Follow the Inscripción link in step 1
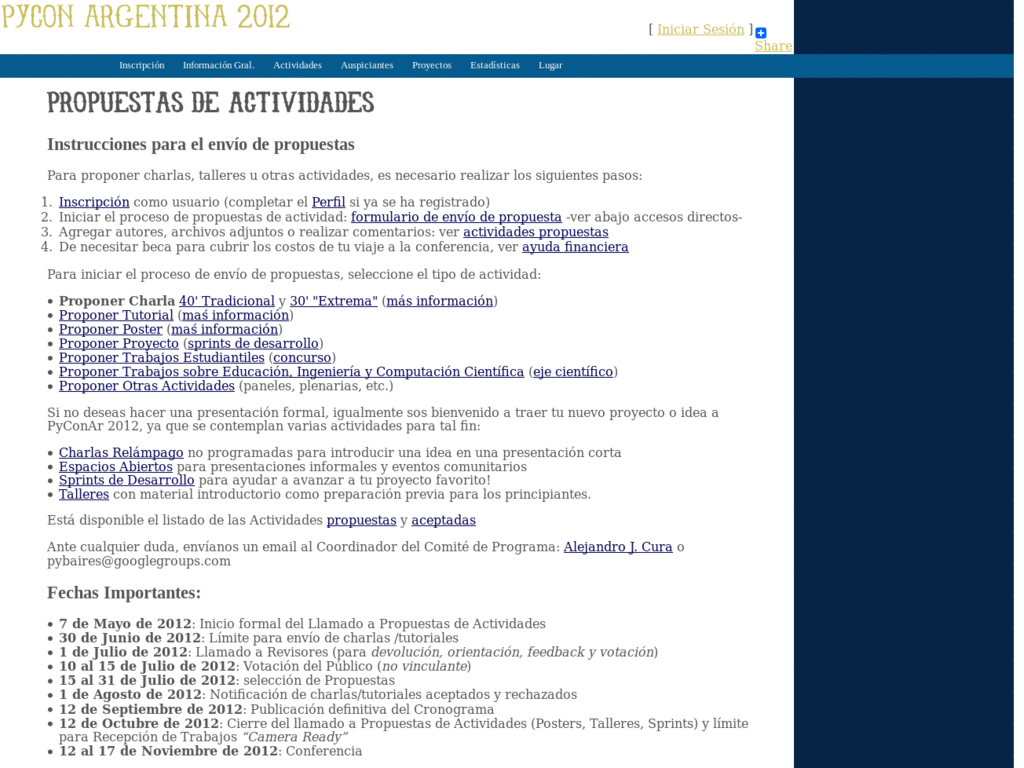 tap(94, 202)
